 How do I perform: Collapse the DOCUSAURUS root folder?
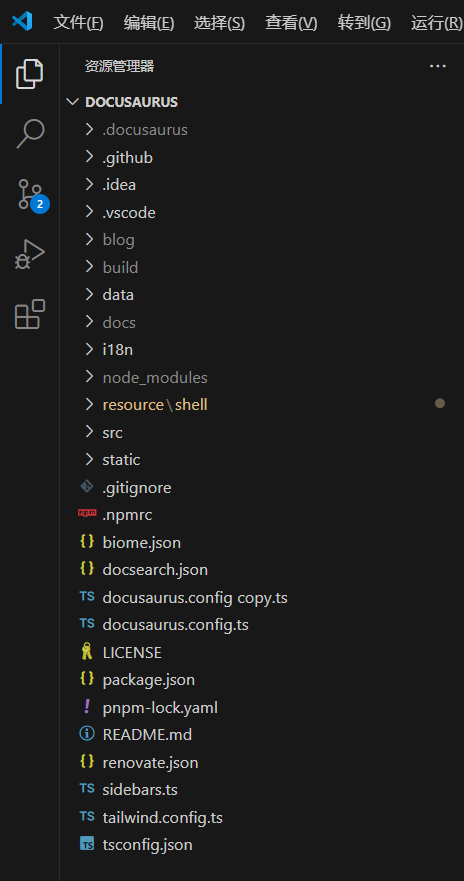coord(72,102)
